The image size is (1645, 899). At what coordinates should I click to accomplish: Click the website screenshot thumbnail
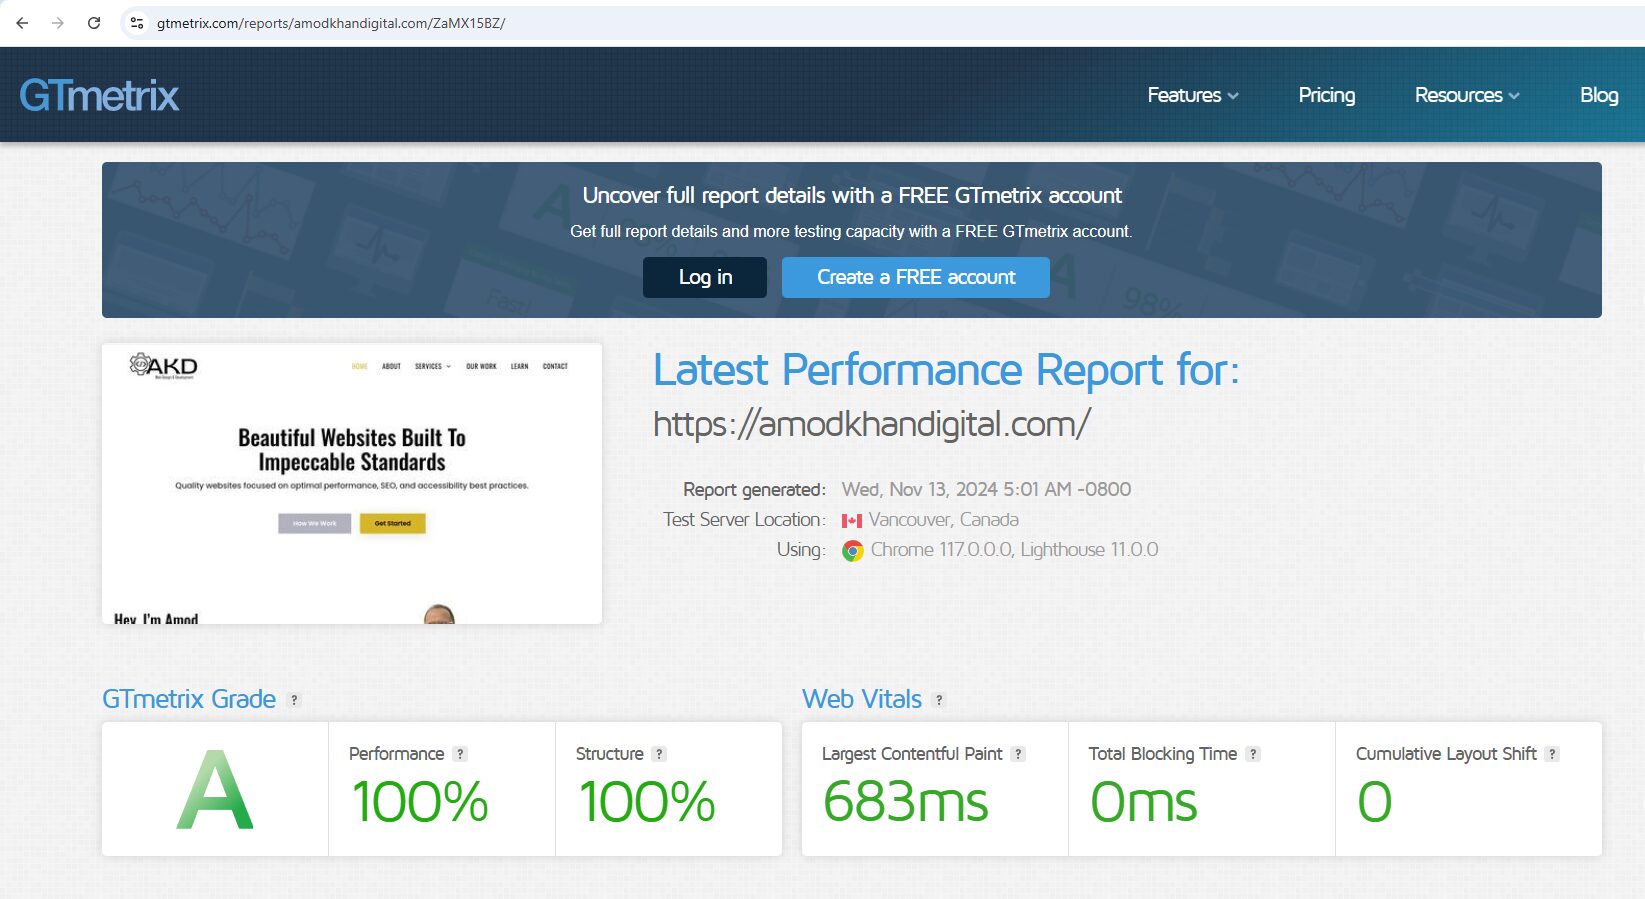[352, 484]
